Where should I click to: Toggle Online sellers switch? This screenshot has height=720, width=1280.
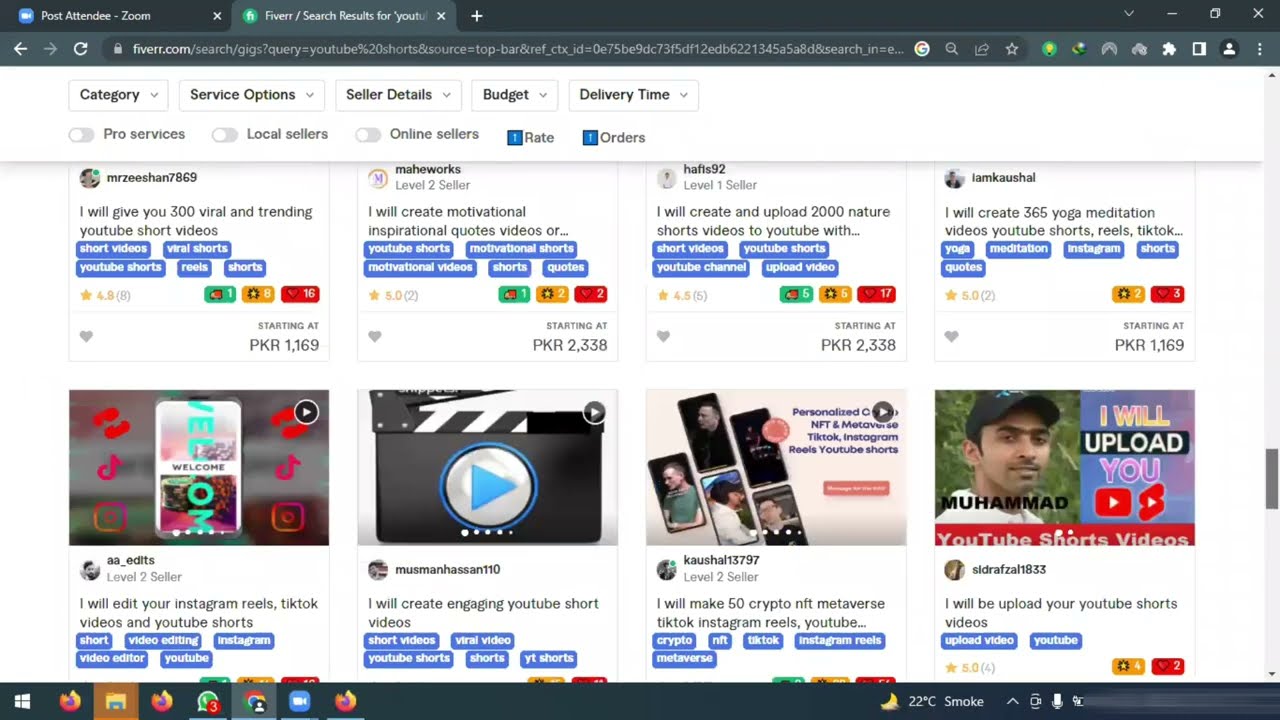click(x=368, y=134)
